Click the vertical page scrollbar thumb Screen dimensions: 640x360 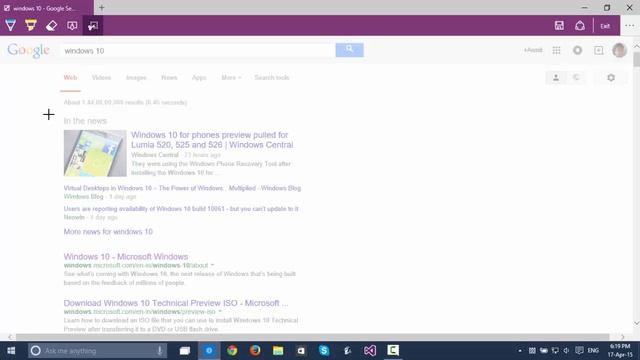[636, 59]
